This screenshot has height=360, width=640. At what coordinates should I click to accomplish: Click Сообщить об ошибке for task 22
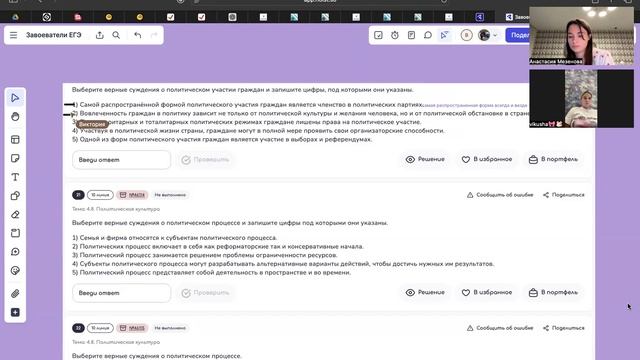click(500, 328)
